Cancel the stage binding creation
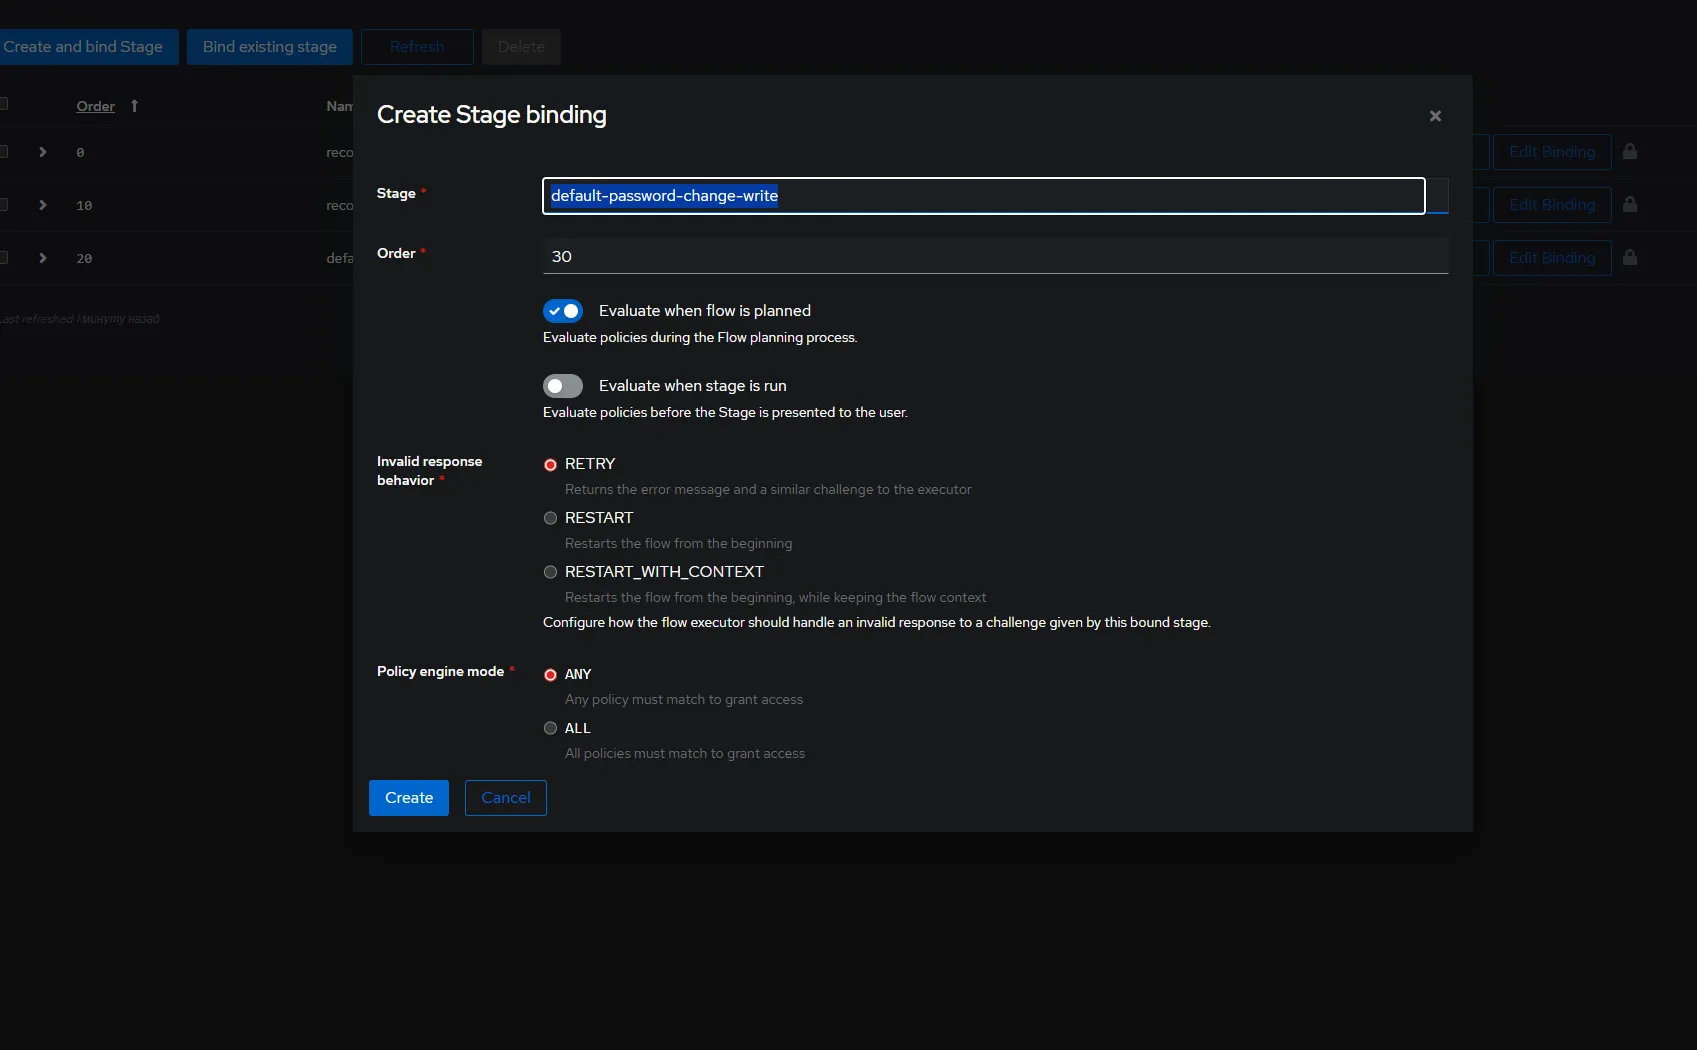 tap(505, 798)
